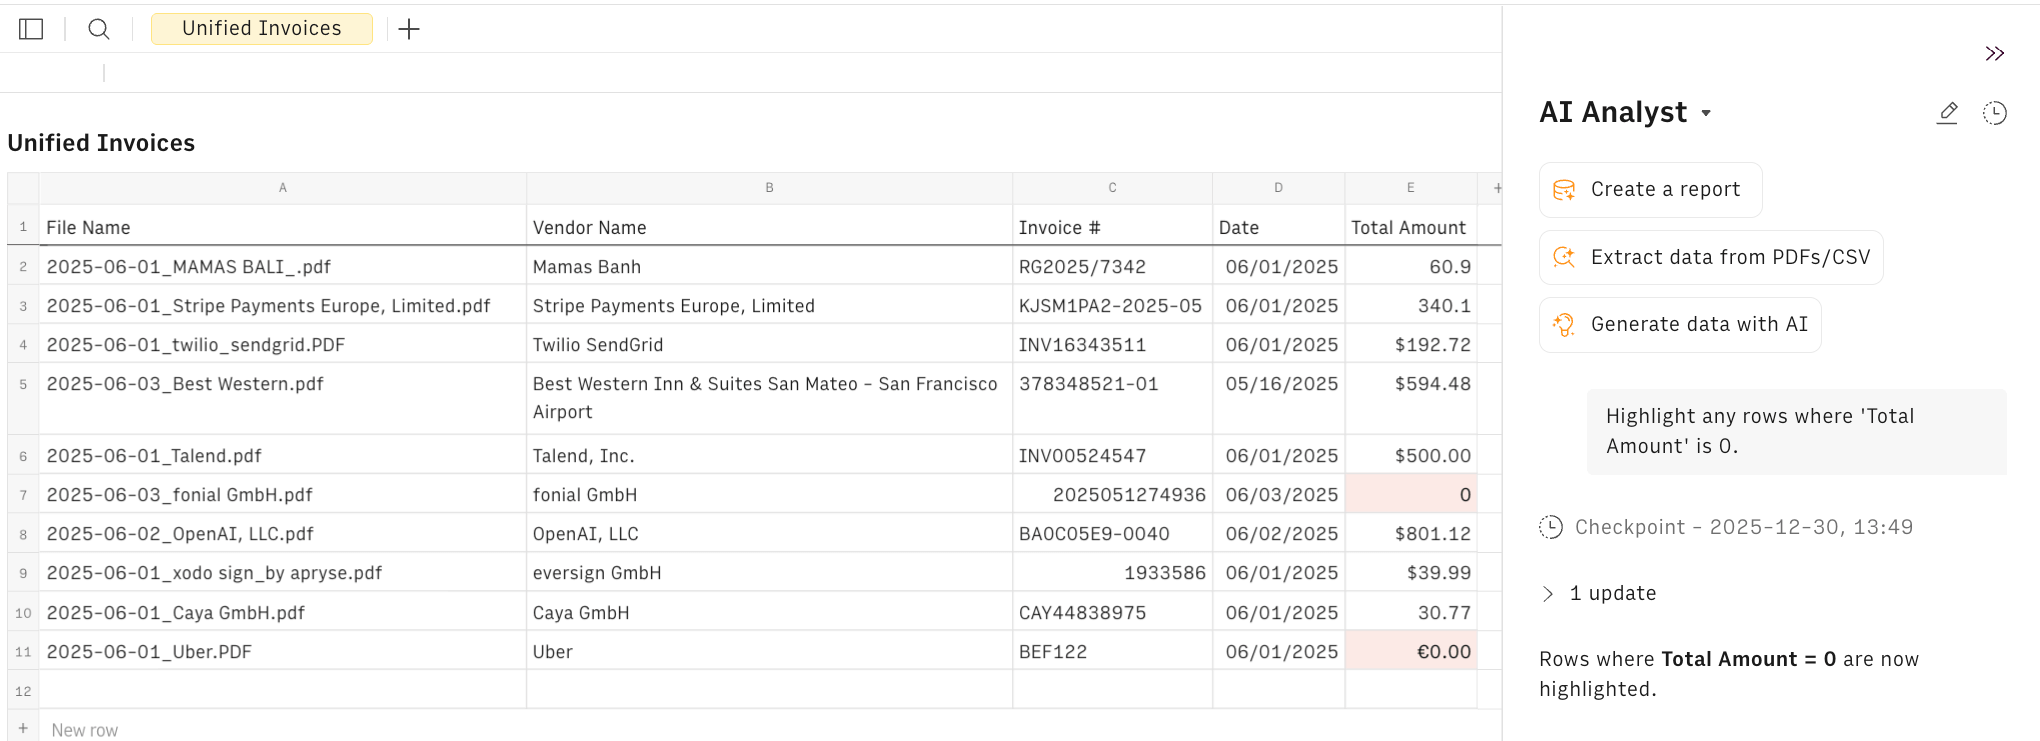Select invoice number RG2025/7342
Viewport: 2040px width, 741px height.
[x=1112, y=267]
